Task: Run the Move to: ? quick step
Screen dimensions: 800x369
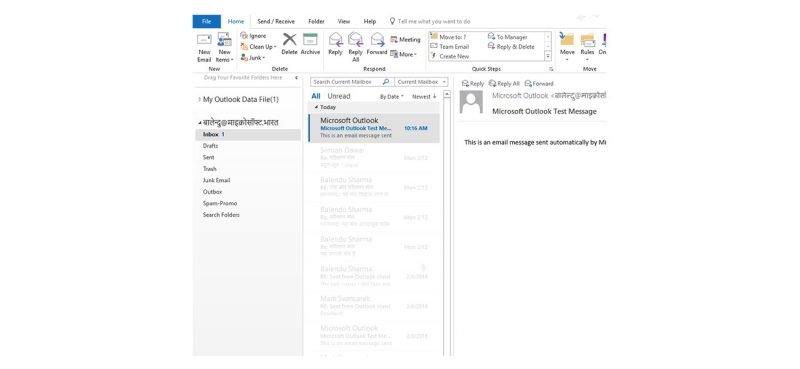Action: 448,37
